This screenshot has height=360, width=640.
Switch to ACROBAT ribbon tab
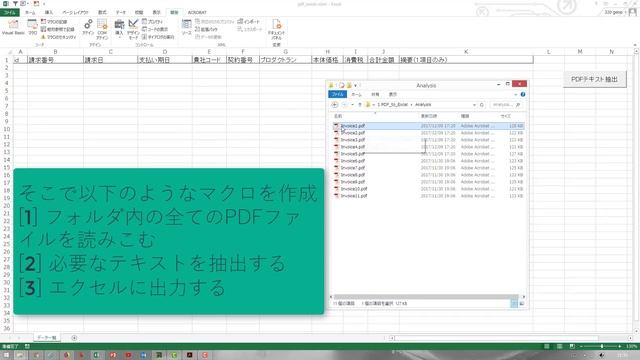point(197,13)
